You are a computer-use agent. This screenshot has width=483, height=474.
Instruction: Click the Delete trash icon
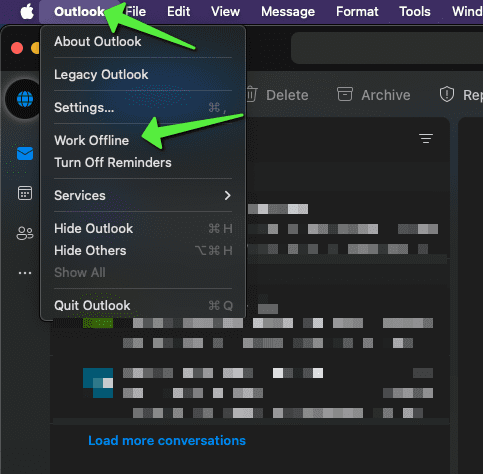(x=252, y=94)
